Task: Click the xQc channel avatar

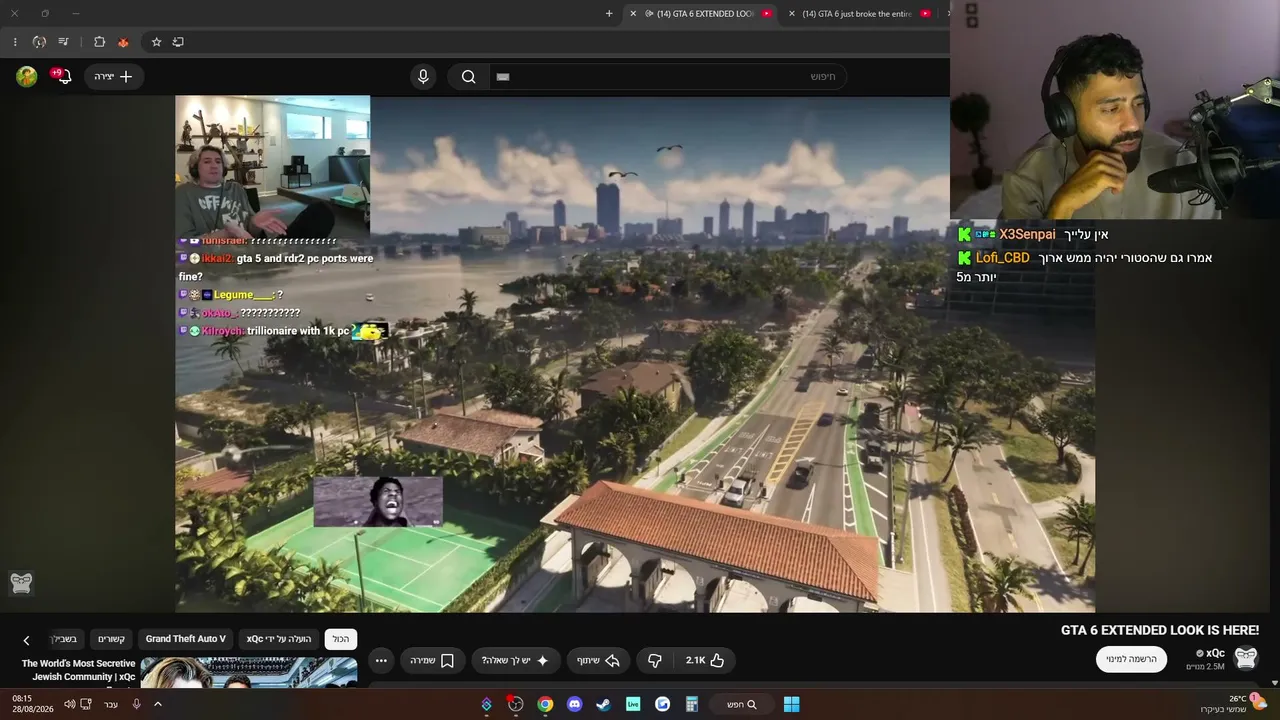Action: [x=1245, y=657]
